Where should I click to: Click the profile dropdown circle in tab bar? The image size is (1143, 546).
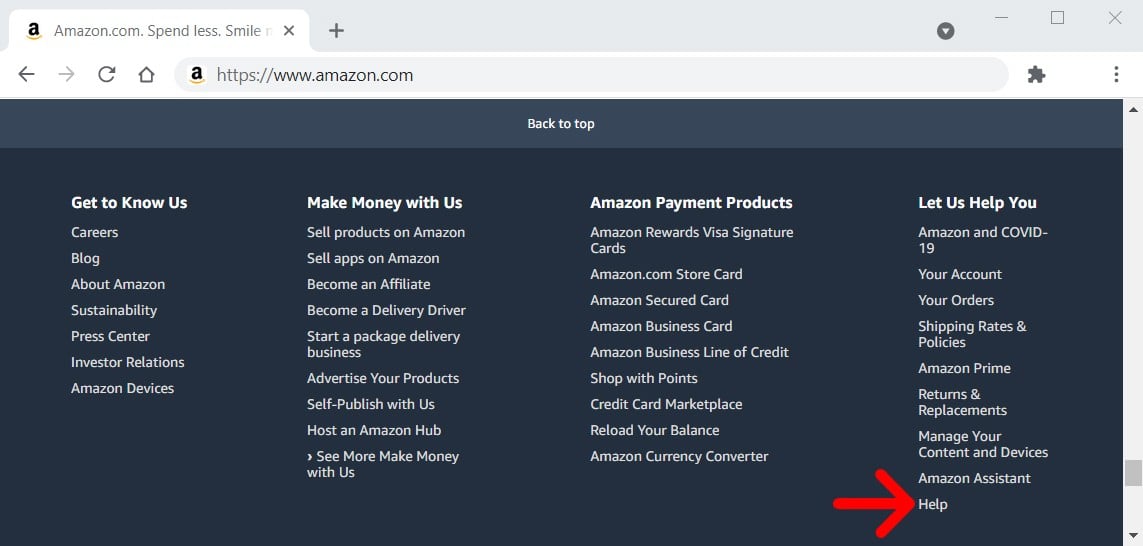pos(945,31)
